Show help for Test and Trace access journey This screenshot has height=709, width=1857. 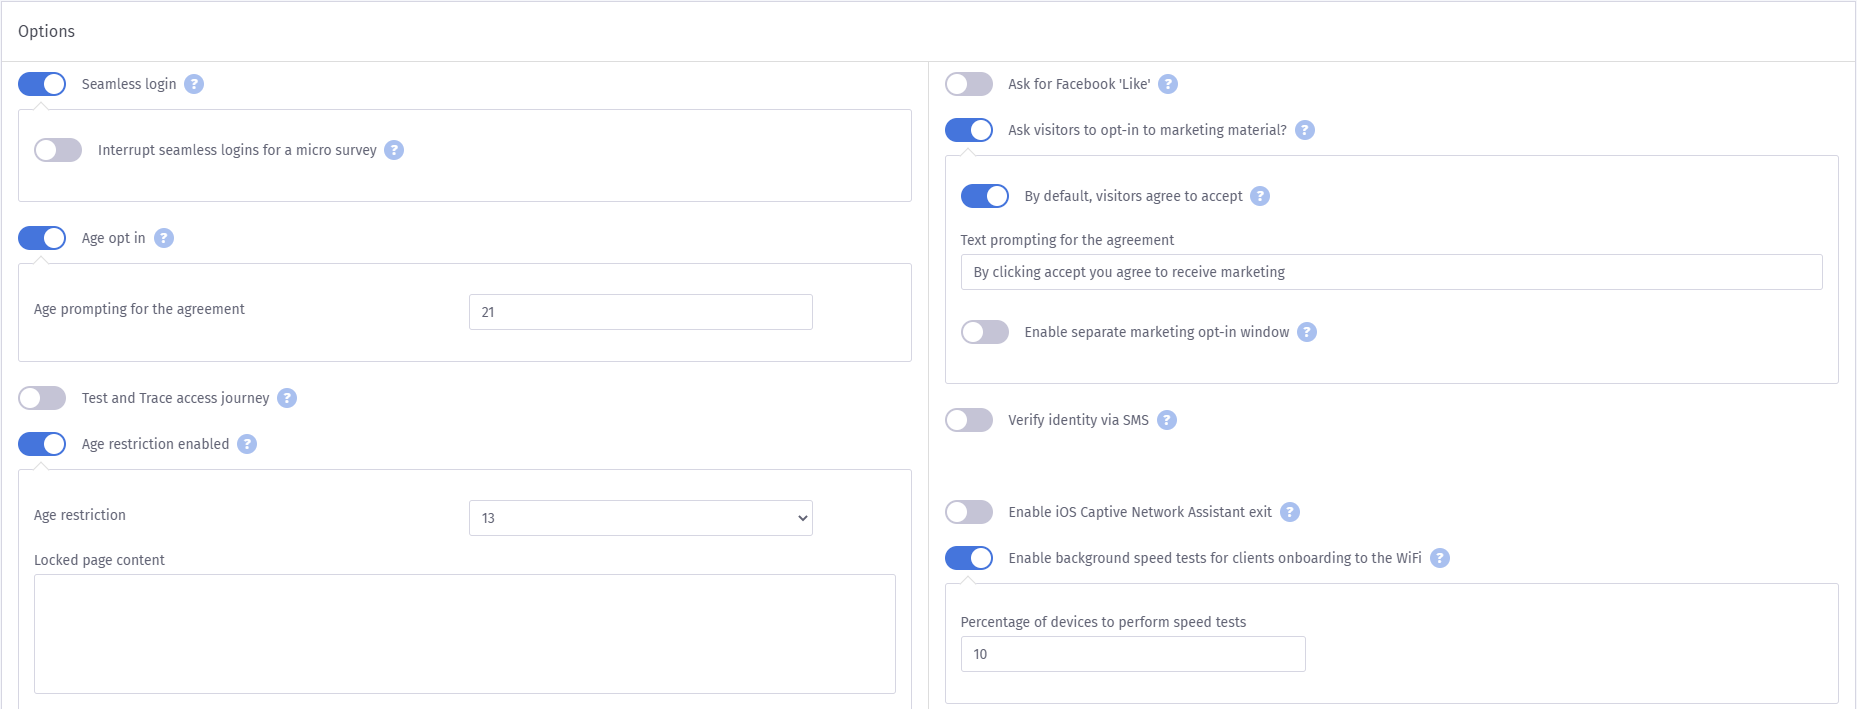click(x=287, y=398)
